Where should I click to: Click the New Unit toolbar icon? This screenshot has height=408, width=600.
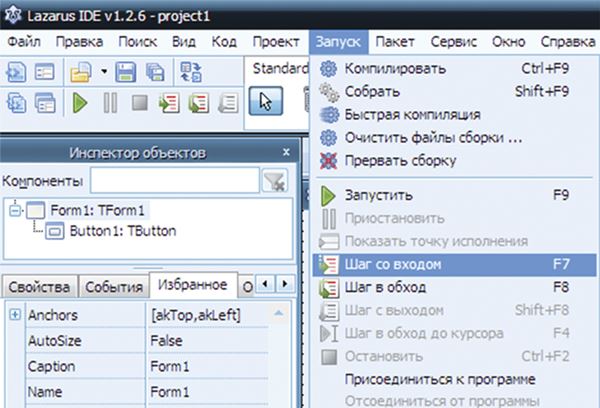point(16,72)
